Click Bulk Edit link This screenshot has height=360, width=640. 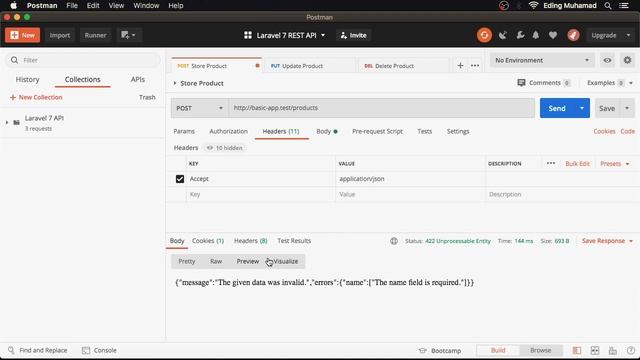click(x=577, y=164)
